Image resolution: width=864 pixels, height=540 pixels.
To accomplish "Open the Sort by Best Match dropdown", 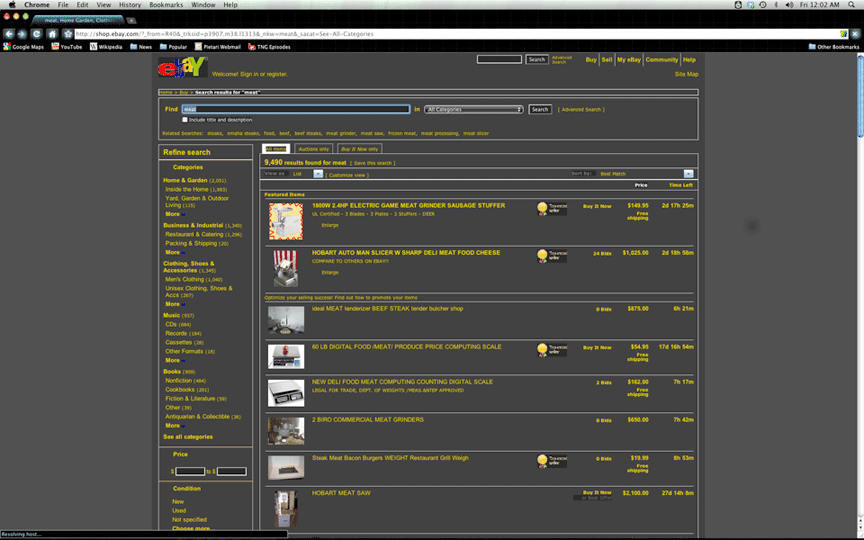I will [x=688, y=174].
